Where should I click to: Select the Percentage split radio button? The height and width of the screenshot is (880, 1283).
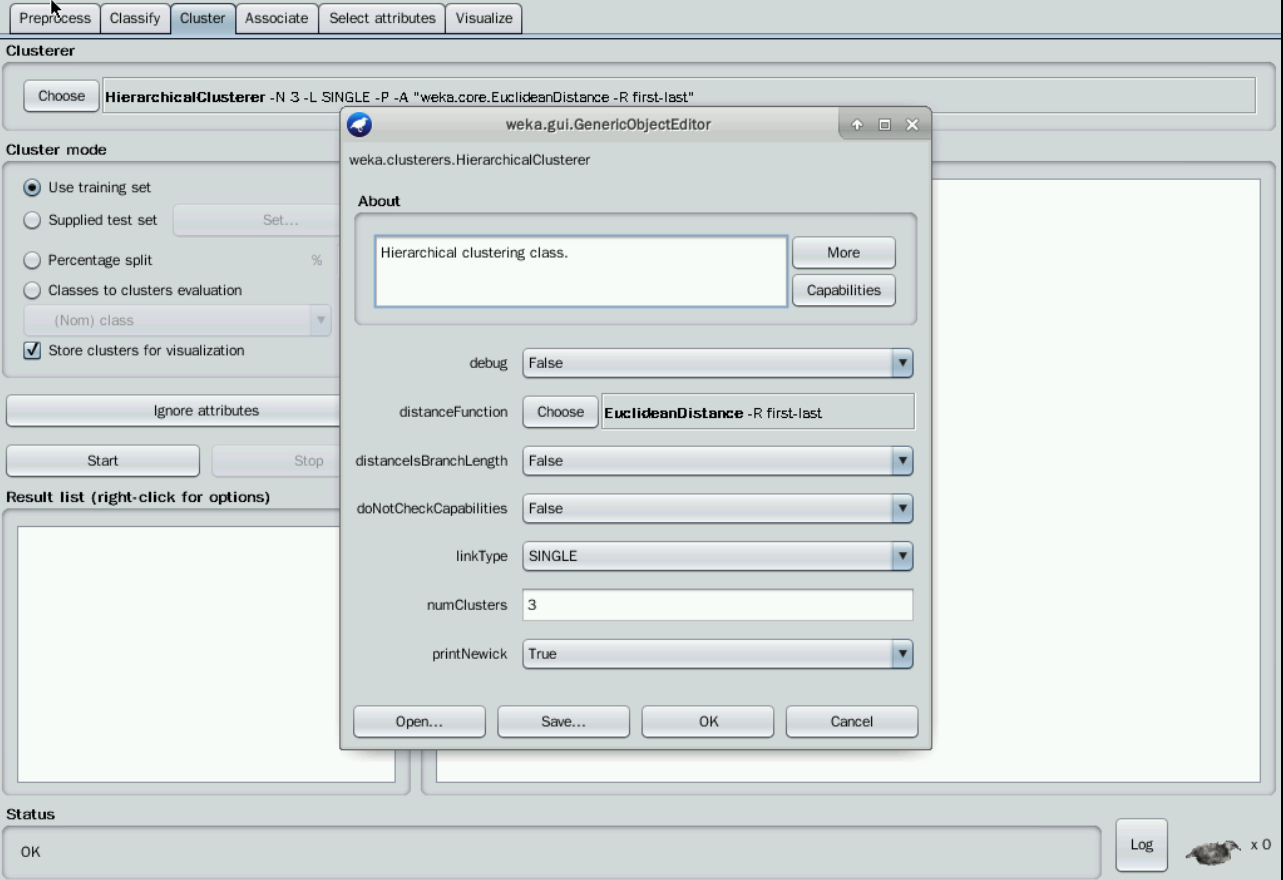[x=33, y=260]
